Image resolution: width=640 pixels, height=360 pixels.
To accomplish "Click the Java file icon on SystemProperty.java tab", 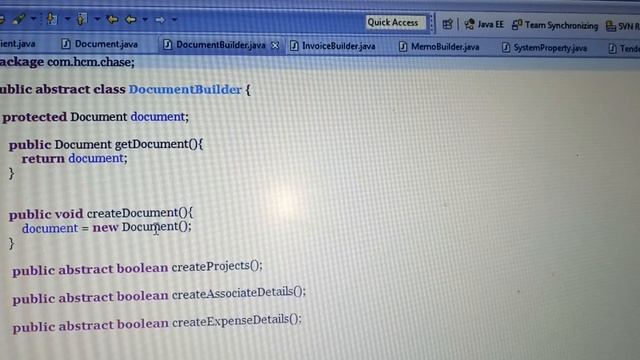I will [506, 48].
